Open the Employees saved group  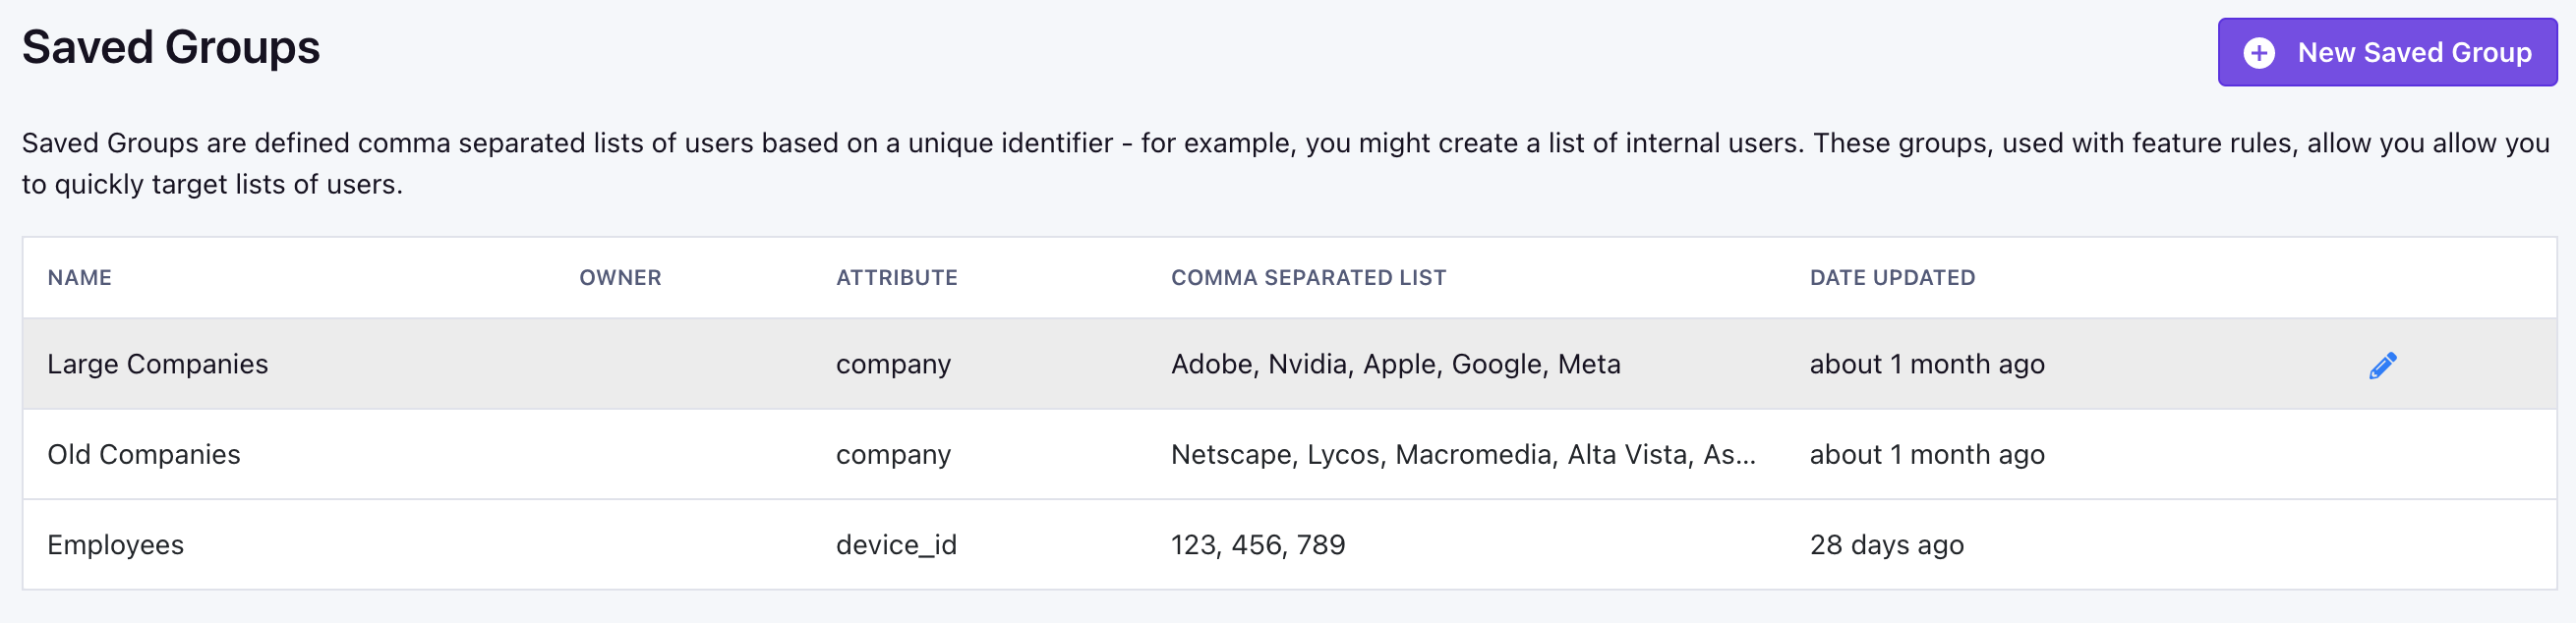(x=116, y=545)
